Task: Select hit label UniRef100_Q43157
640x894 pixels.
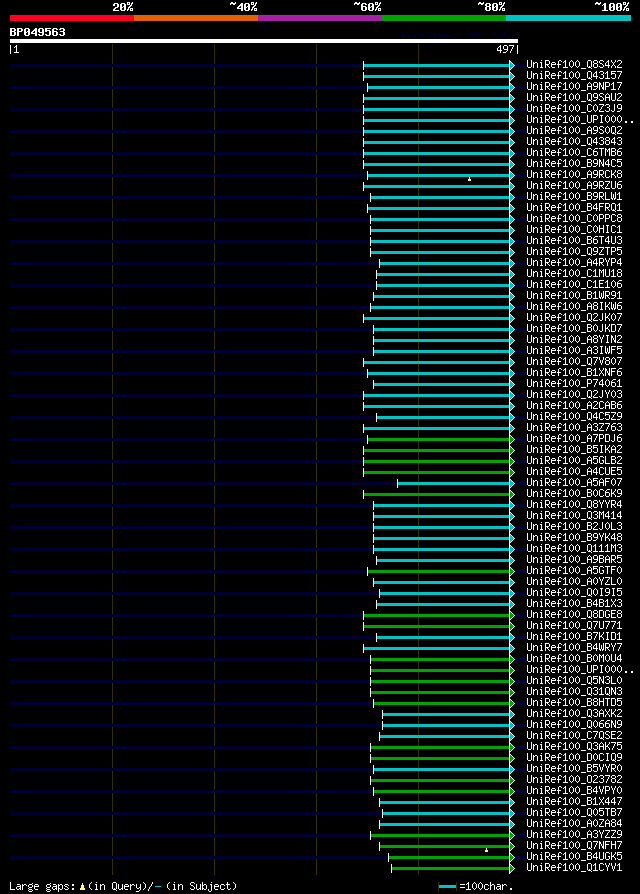Action: tap(574, 75)
